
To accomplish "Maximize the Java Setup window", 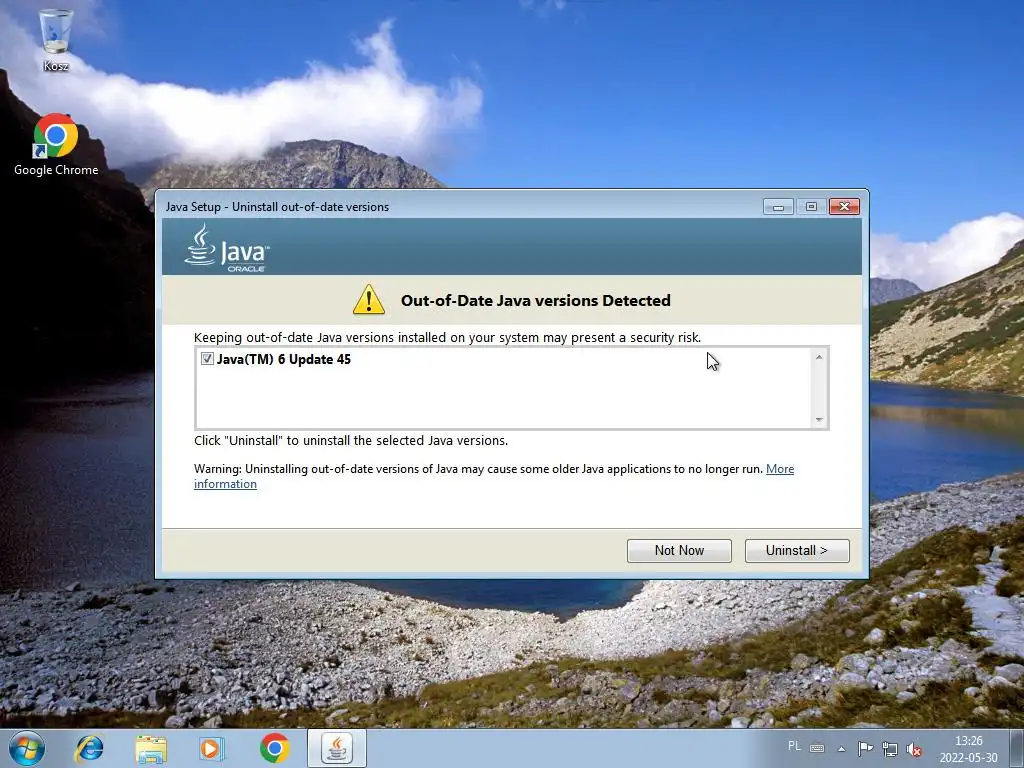I will click(811, 206).
